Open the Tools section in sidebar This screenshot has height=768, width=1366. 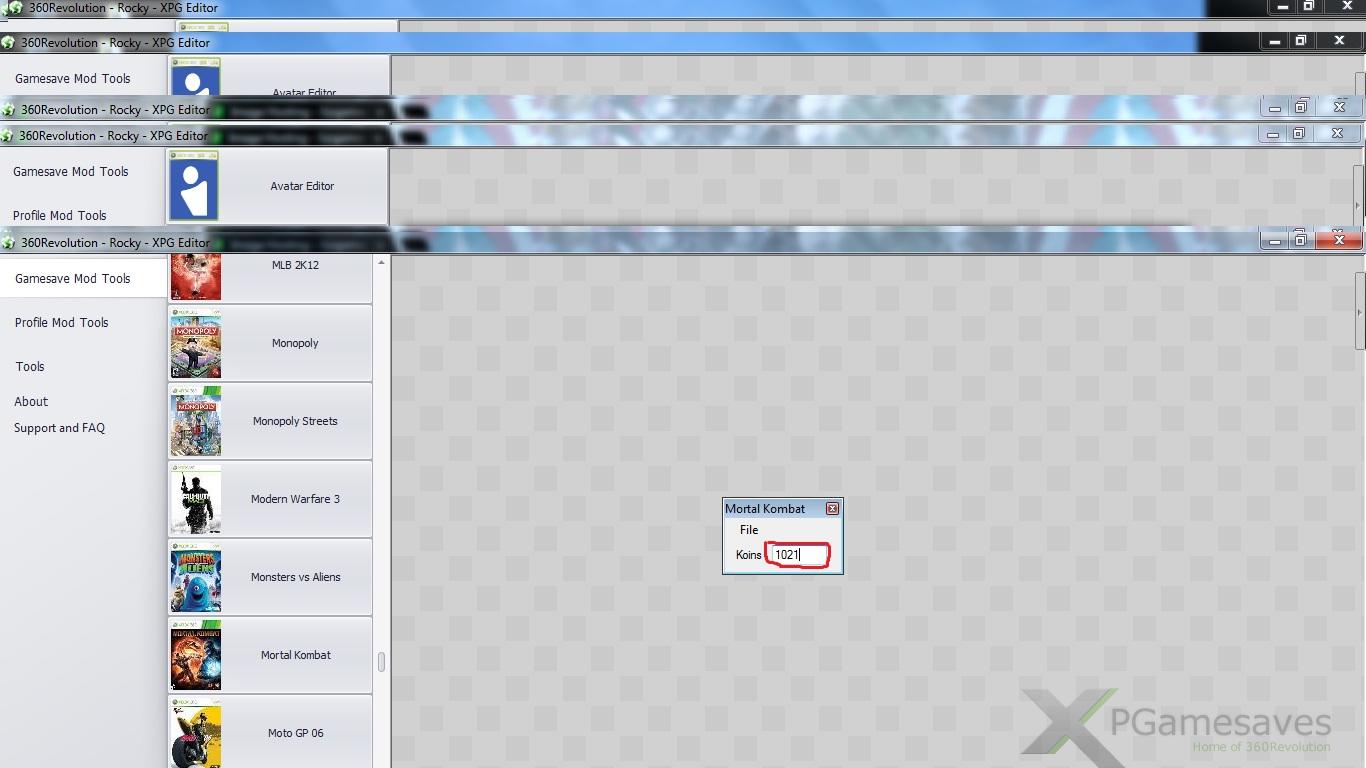(x=30, y=367)
